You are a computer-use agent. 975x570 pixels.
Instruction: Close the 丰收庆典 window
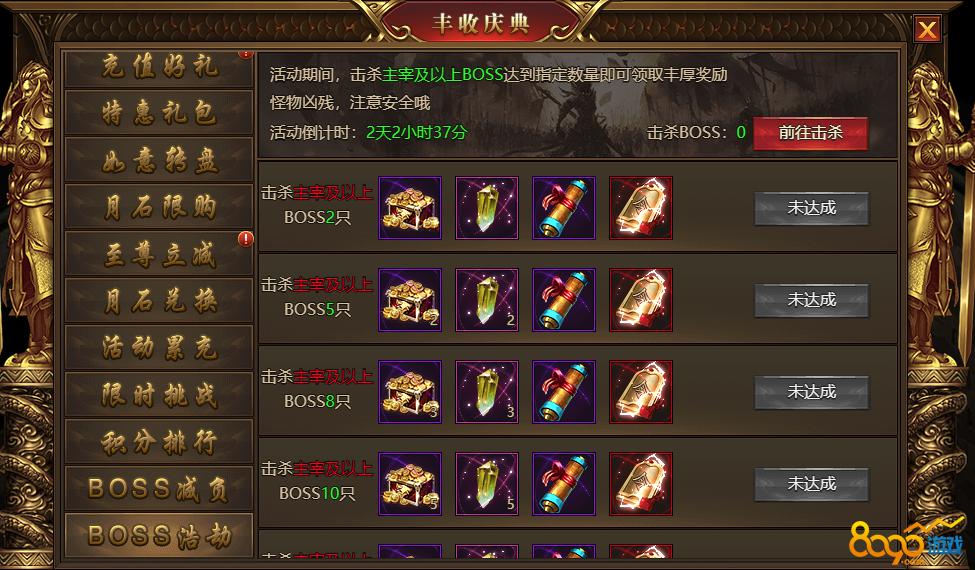point(927,29)
